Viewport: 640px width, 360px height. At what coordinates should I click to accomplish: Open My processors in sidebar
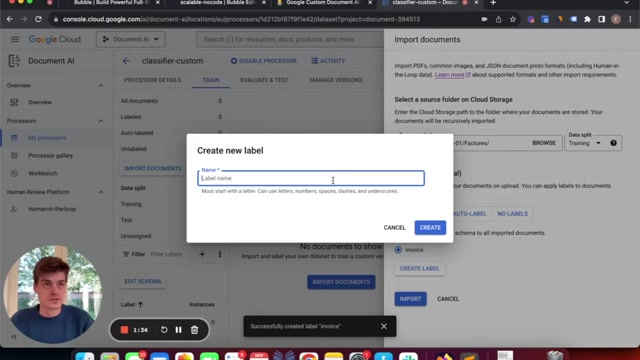pyautogui.click(x=47, y=138)
